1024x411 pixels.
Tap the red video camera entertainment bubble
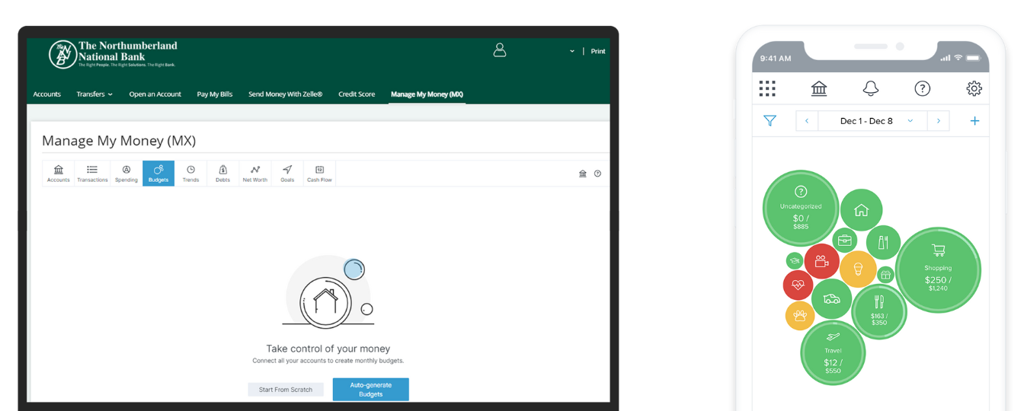point(822,261)
